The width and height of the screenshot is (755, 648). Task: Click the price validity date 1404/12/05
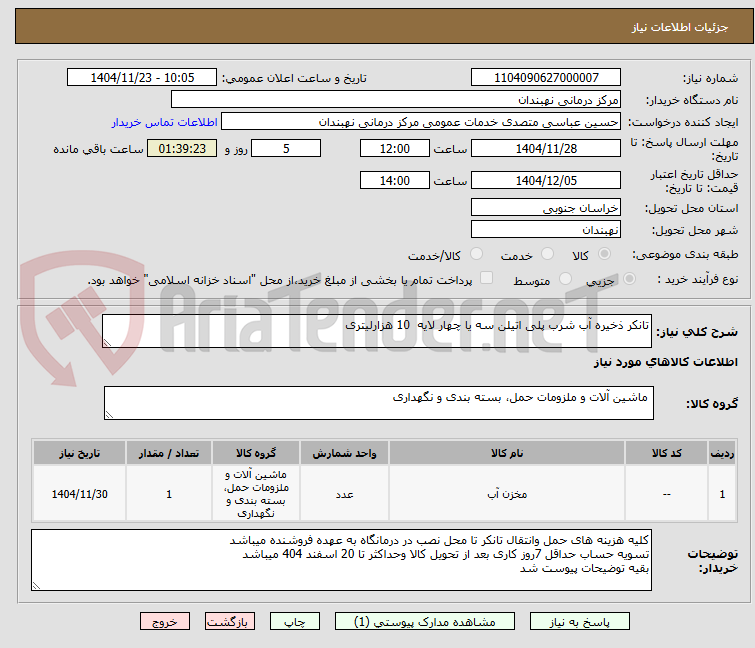546,180
